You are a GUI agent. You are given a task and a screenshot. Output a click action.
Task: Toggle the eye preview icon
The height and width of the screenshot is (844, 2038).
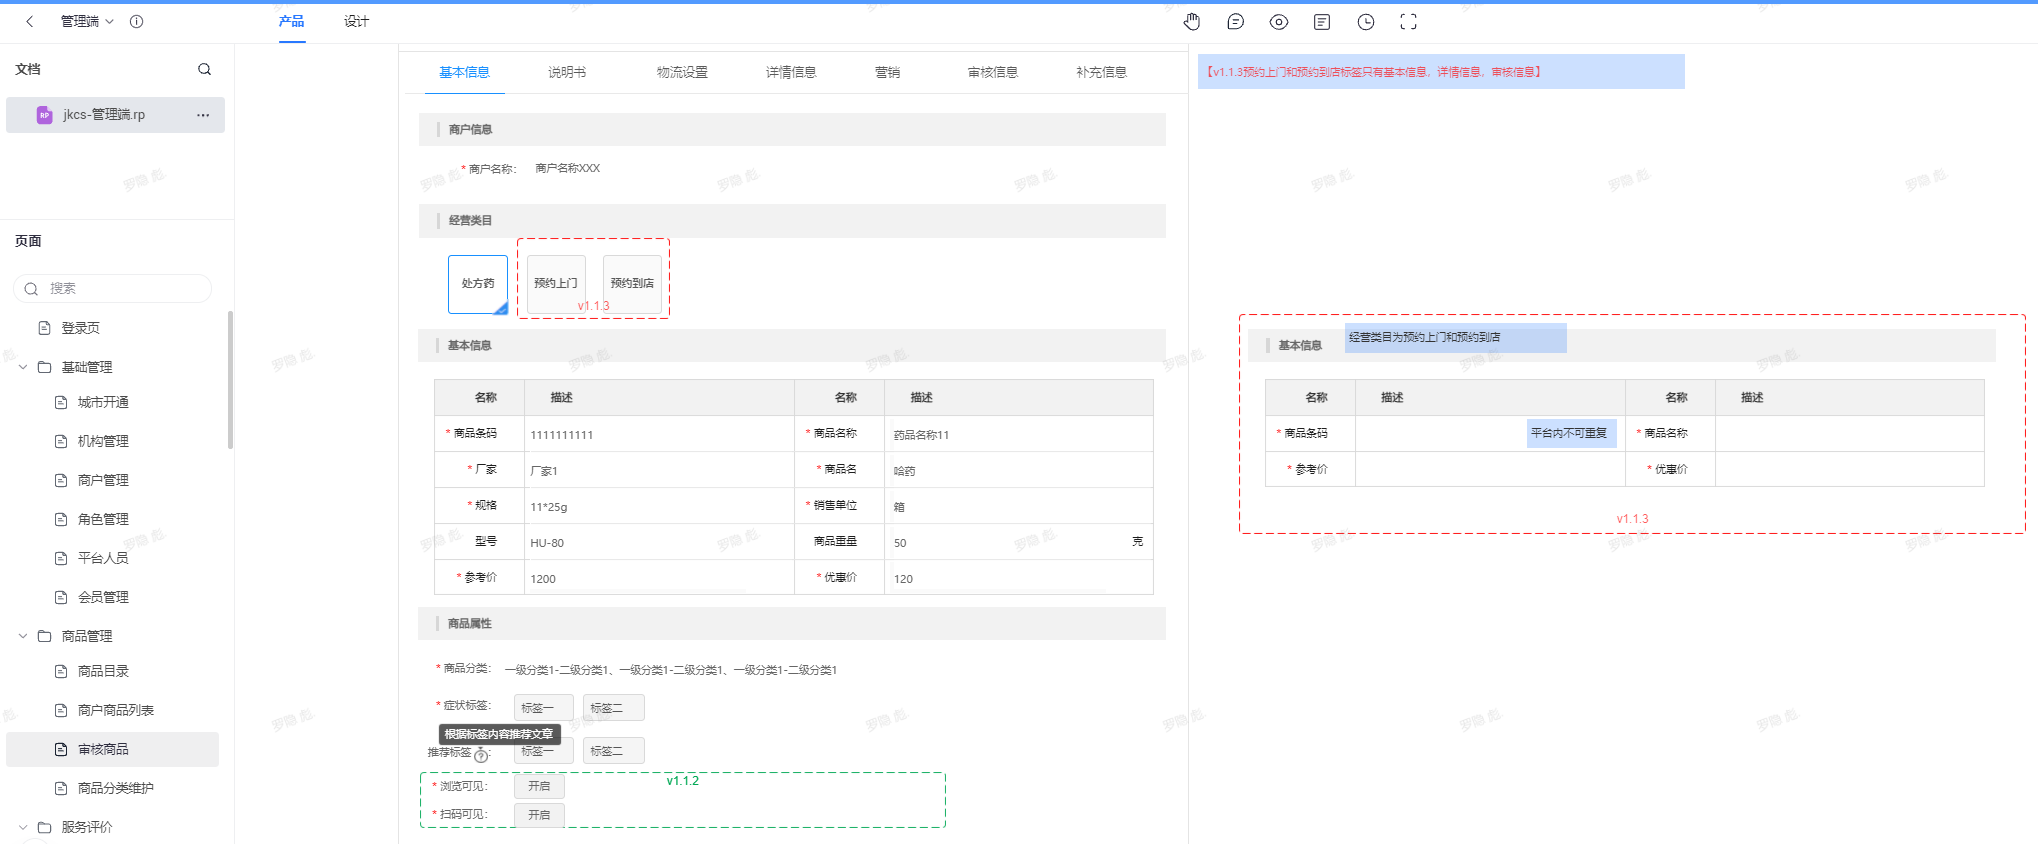tap(1279, 21)
